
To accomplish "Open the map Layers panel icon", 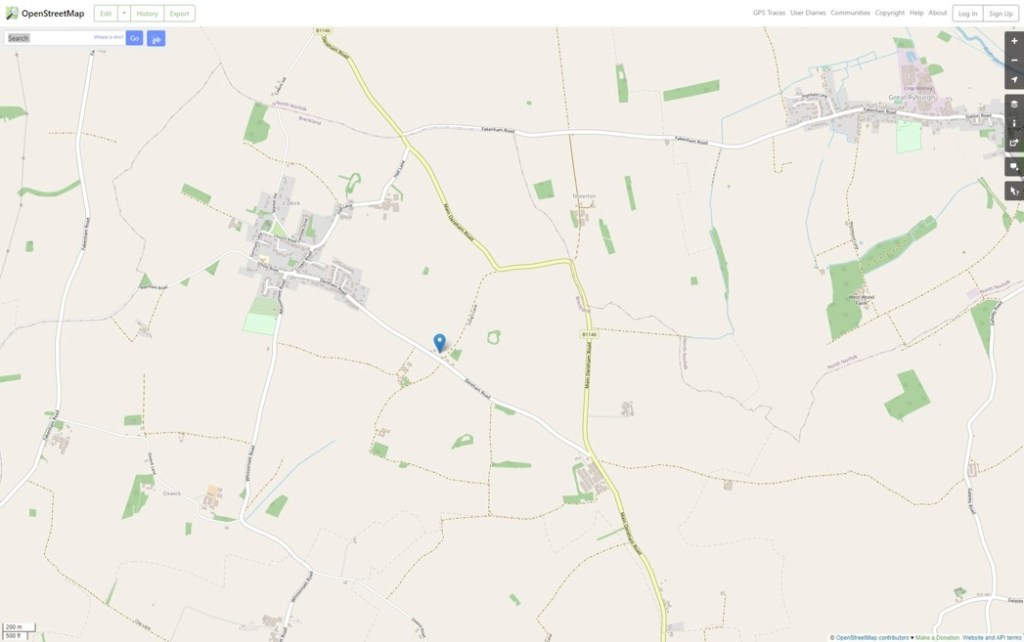I will [x=1014, y=104].
